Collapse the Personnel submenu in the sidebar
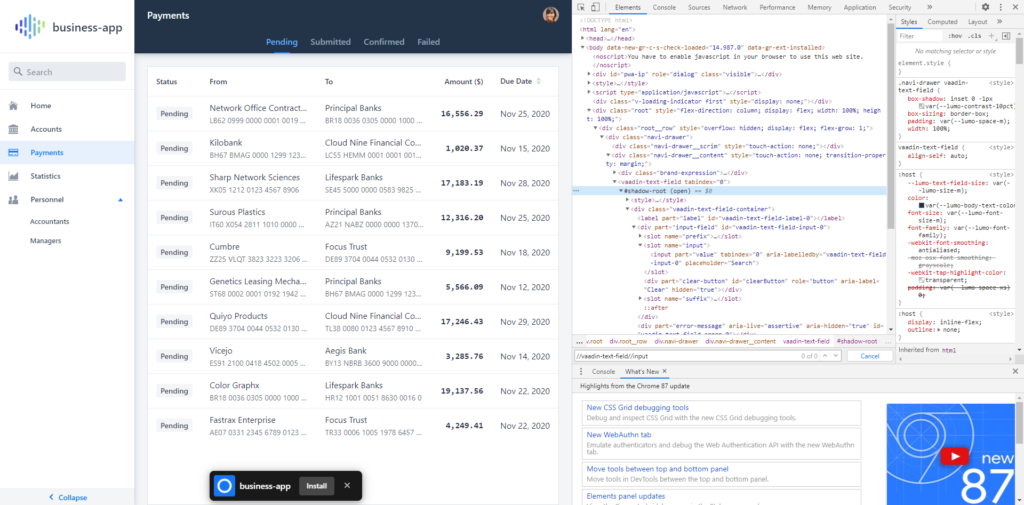The width and height of the screenshot is (1024, 505). coord(121,200)
